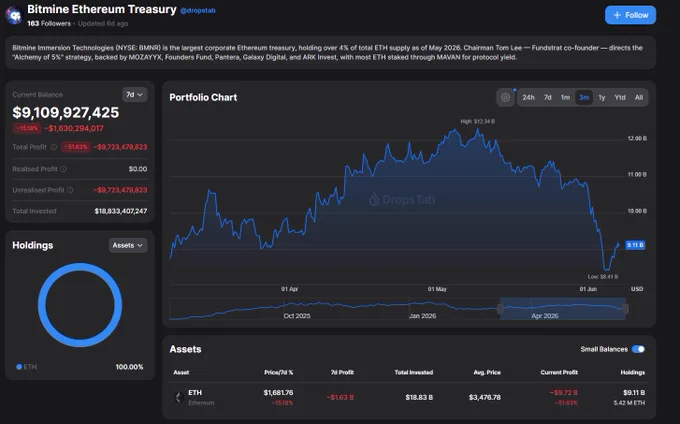Click the Jan 2026 navigator label

422,316
